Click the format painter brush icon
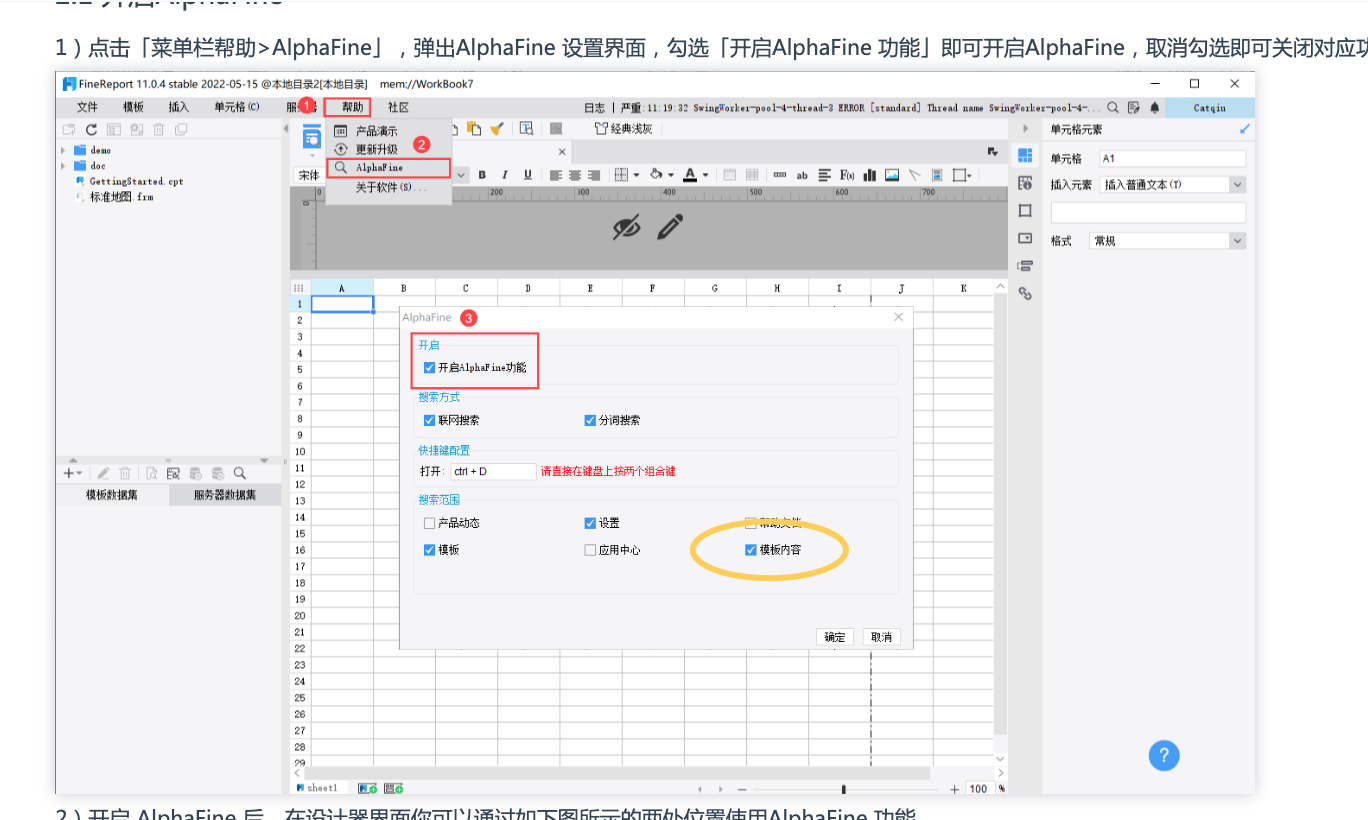This screenshot has width=1368, height=820. [x=497, y=128]
